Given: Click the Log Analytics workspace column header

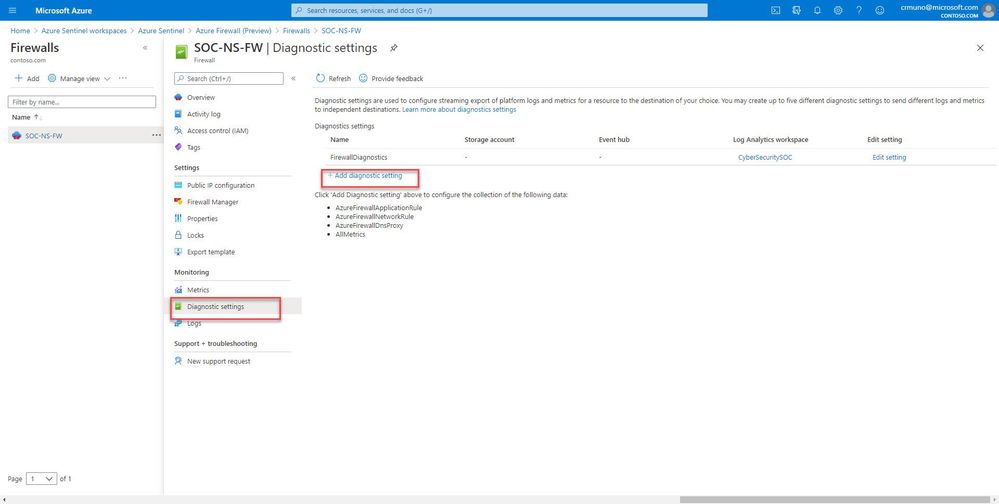Looking at the screenshot, I should pos(770,140).
